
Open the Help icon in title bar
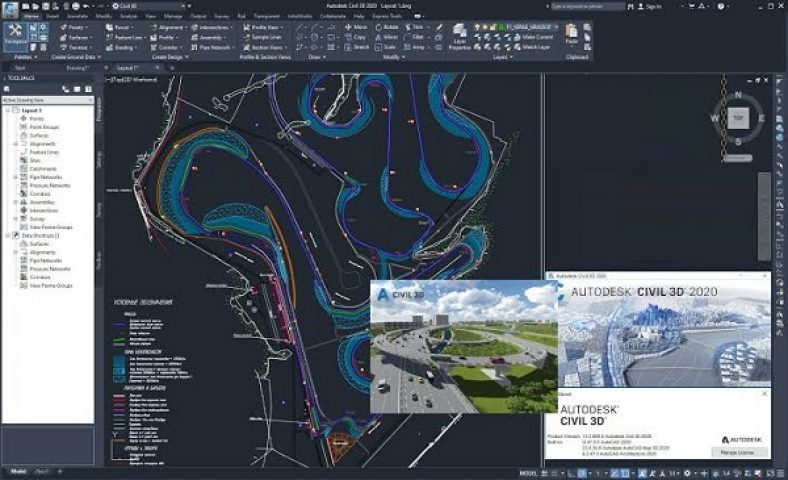tap(721, 6)
